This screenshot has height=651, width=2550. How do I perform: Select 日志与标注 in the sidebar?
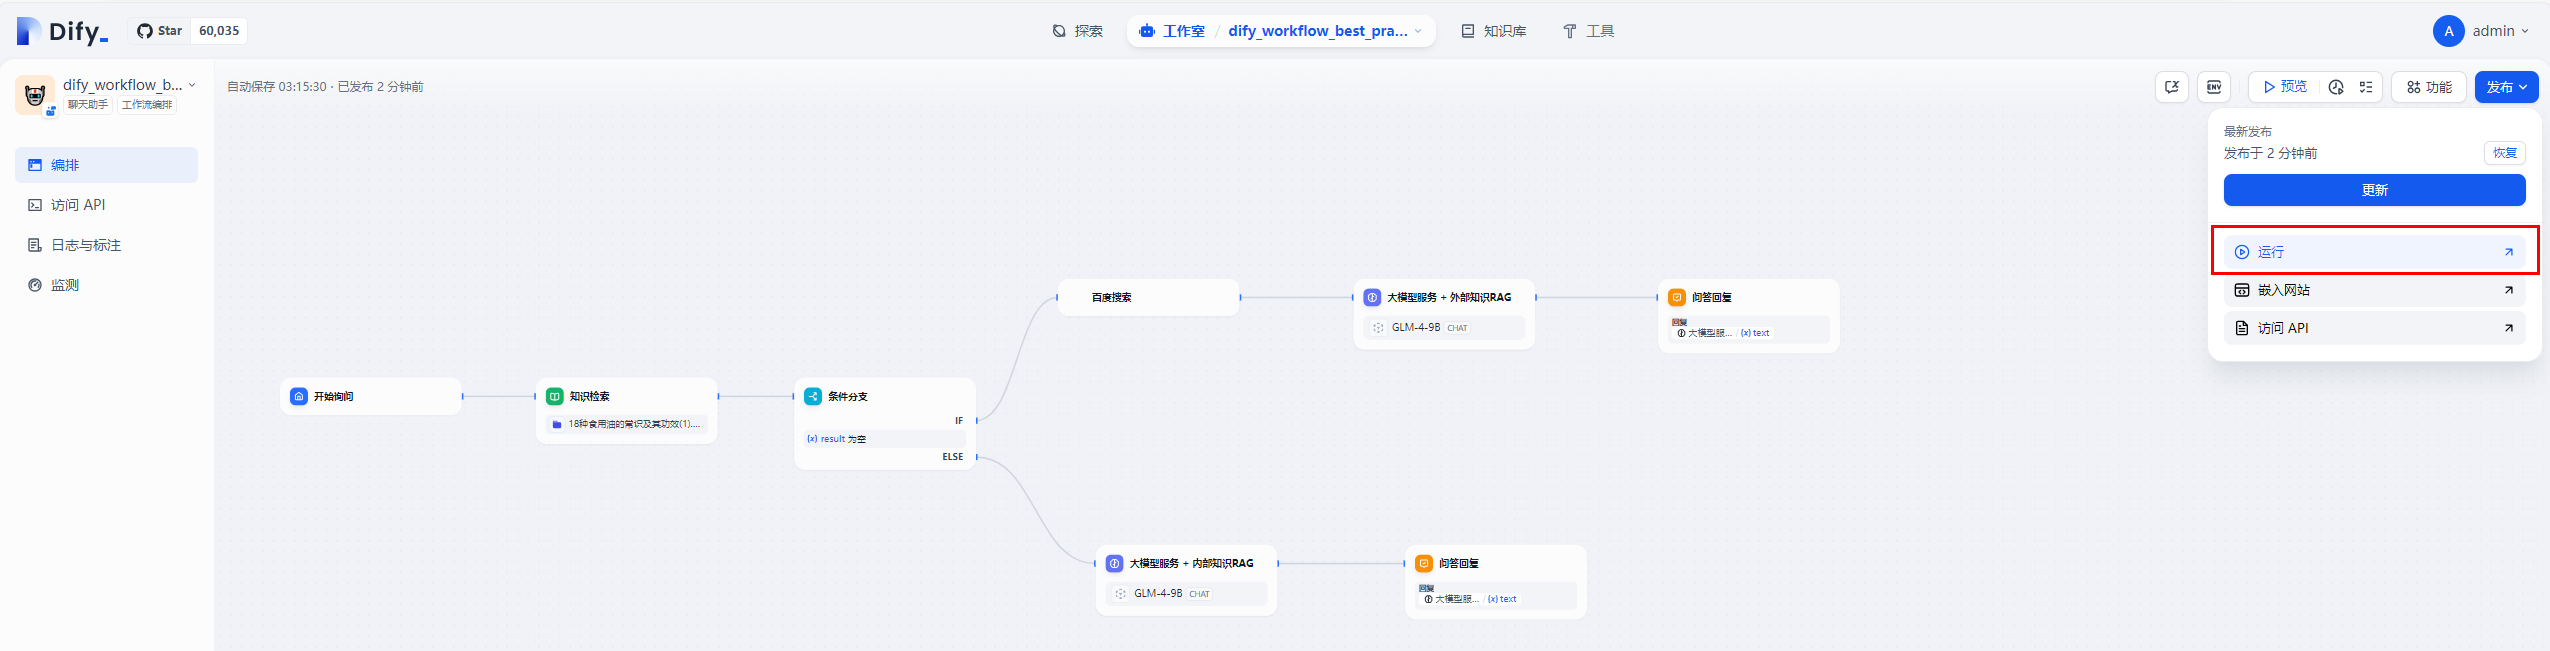coord(86,245)
